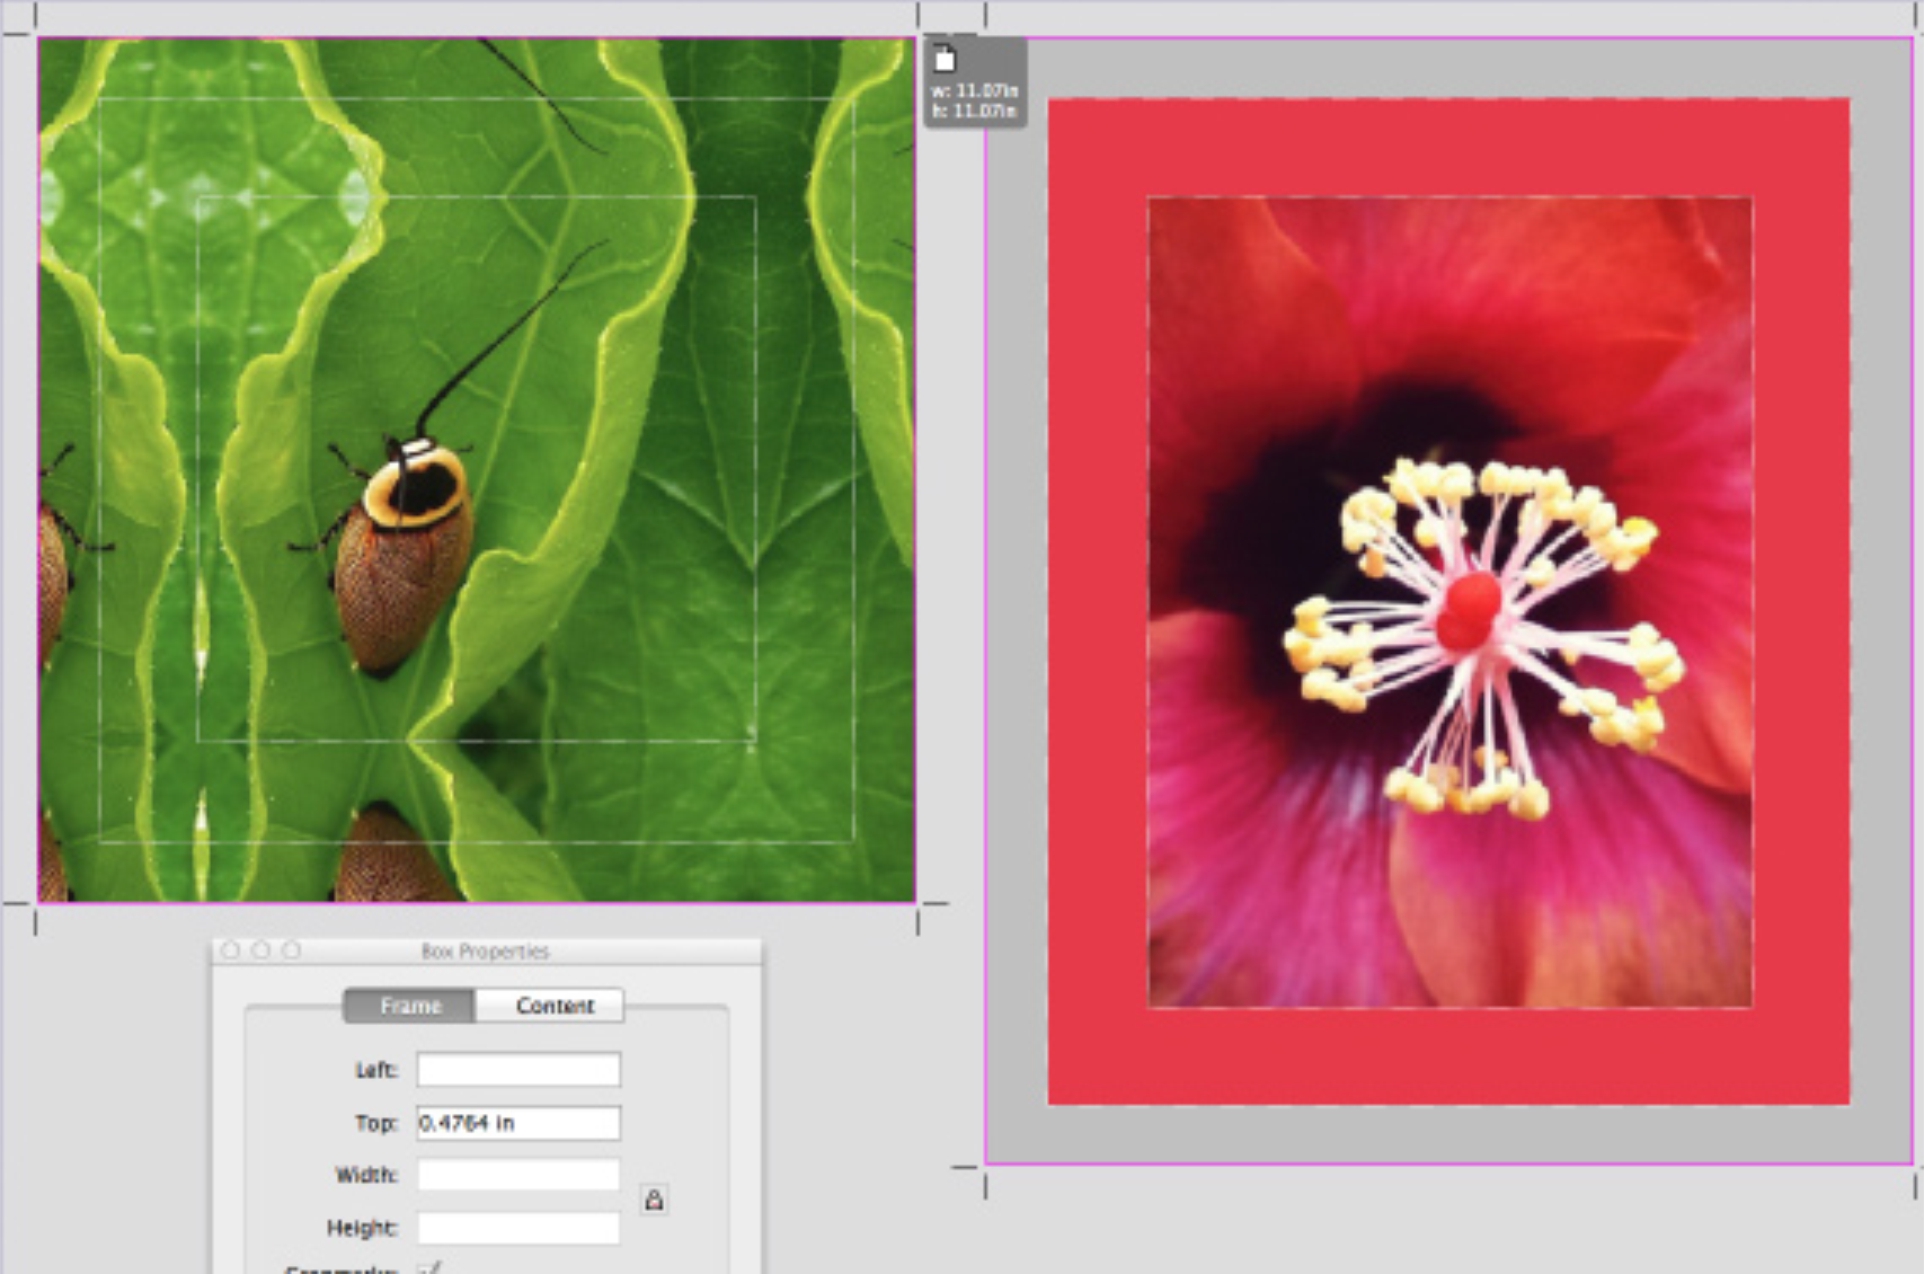This screenshot has height=1274, width=1924.
Task: Select the Frame tab
Action: [410, 1005]
